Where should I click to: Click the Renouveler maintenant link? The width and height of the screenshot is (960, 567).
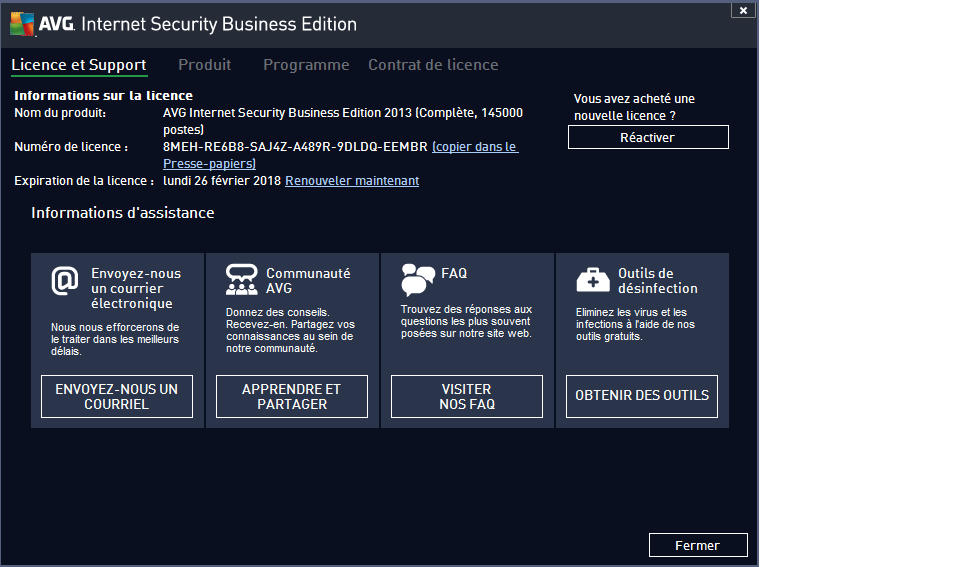[352, 181]
